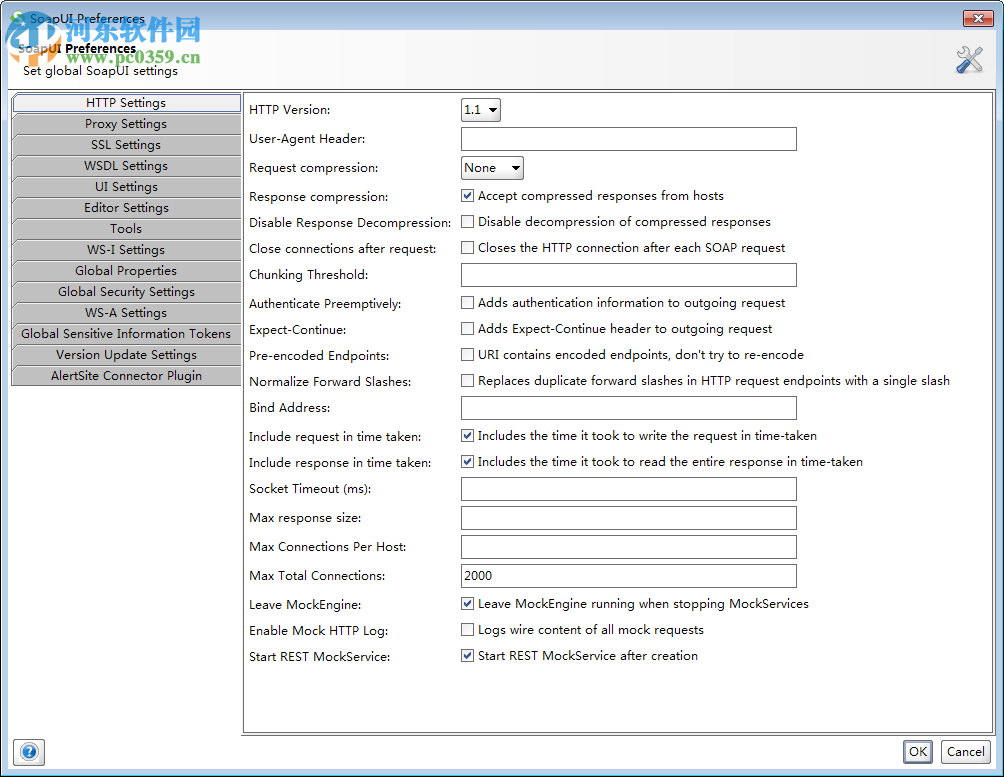Cancel the preferences dialog
Image resolution: width=1004 pixels, height=777 pixels.
click(x=964, y=751)
